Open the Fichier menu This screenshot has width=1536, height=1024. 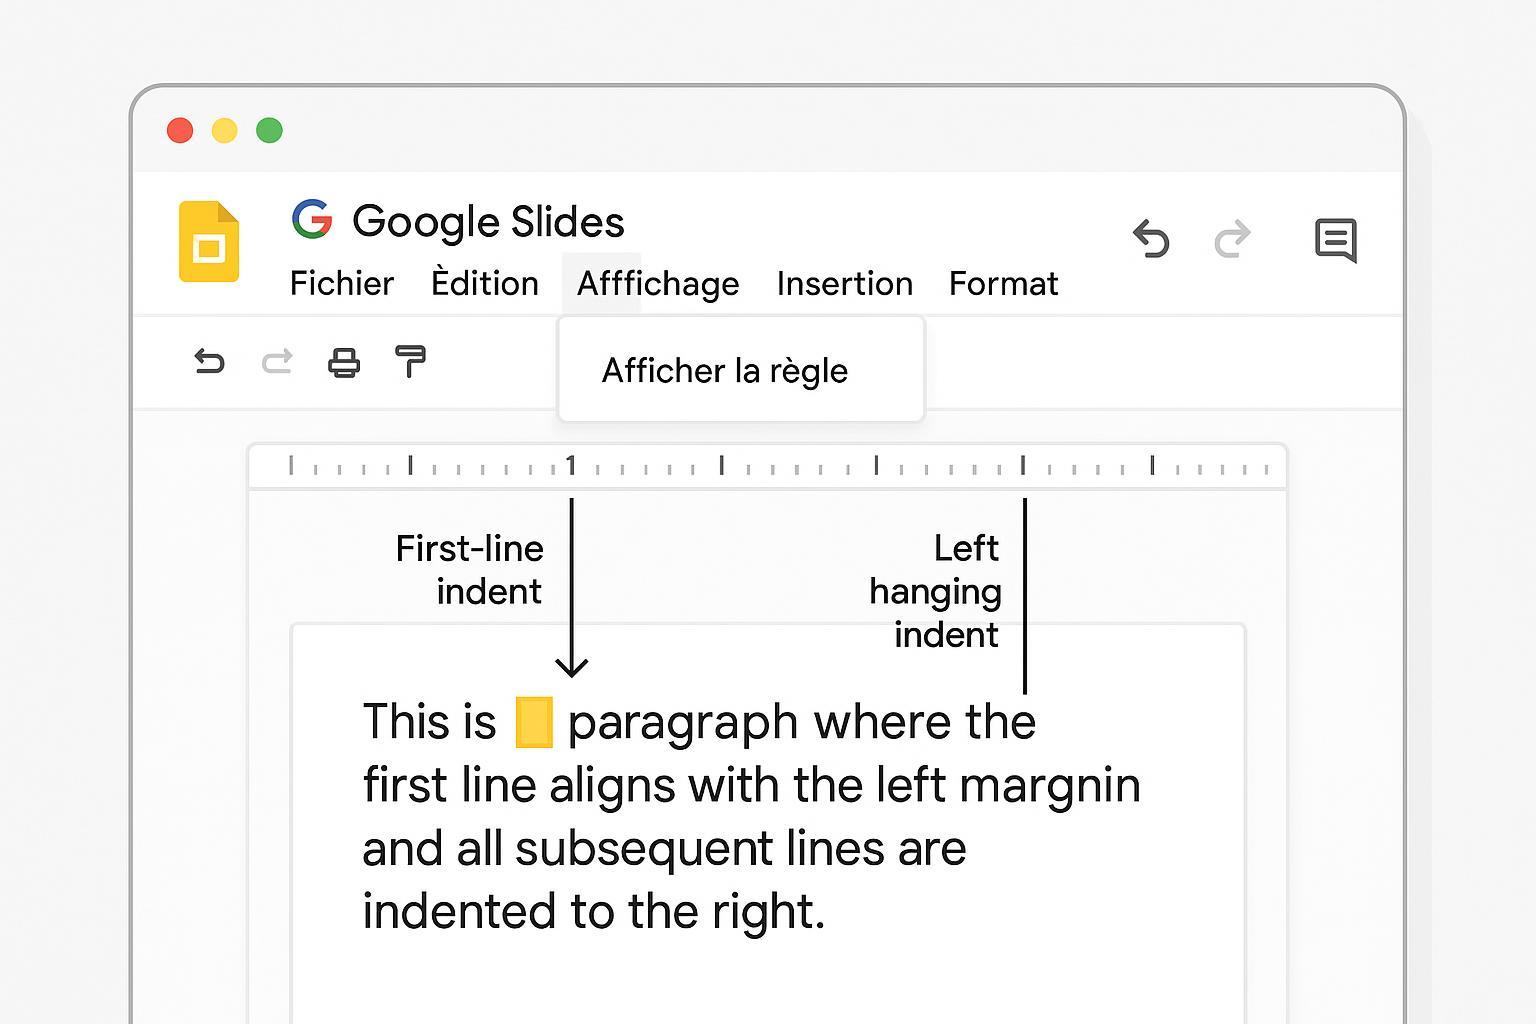342,284
